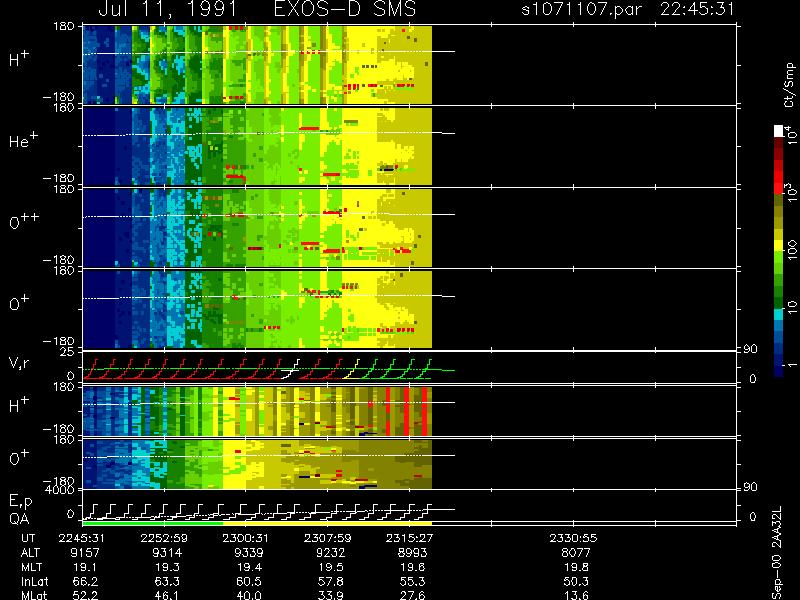Click the 'InLat' row header
This screenshot has width=800, height=600.
click(35, 581)
